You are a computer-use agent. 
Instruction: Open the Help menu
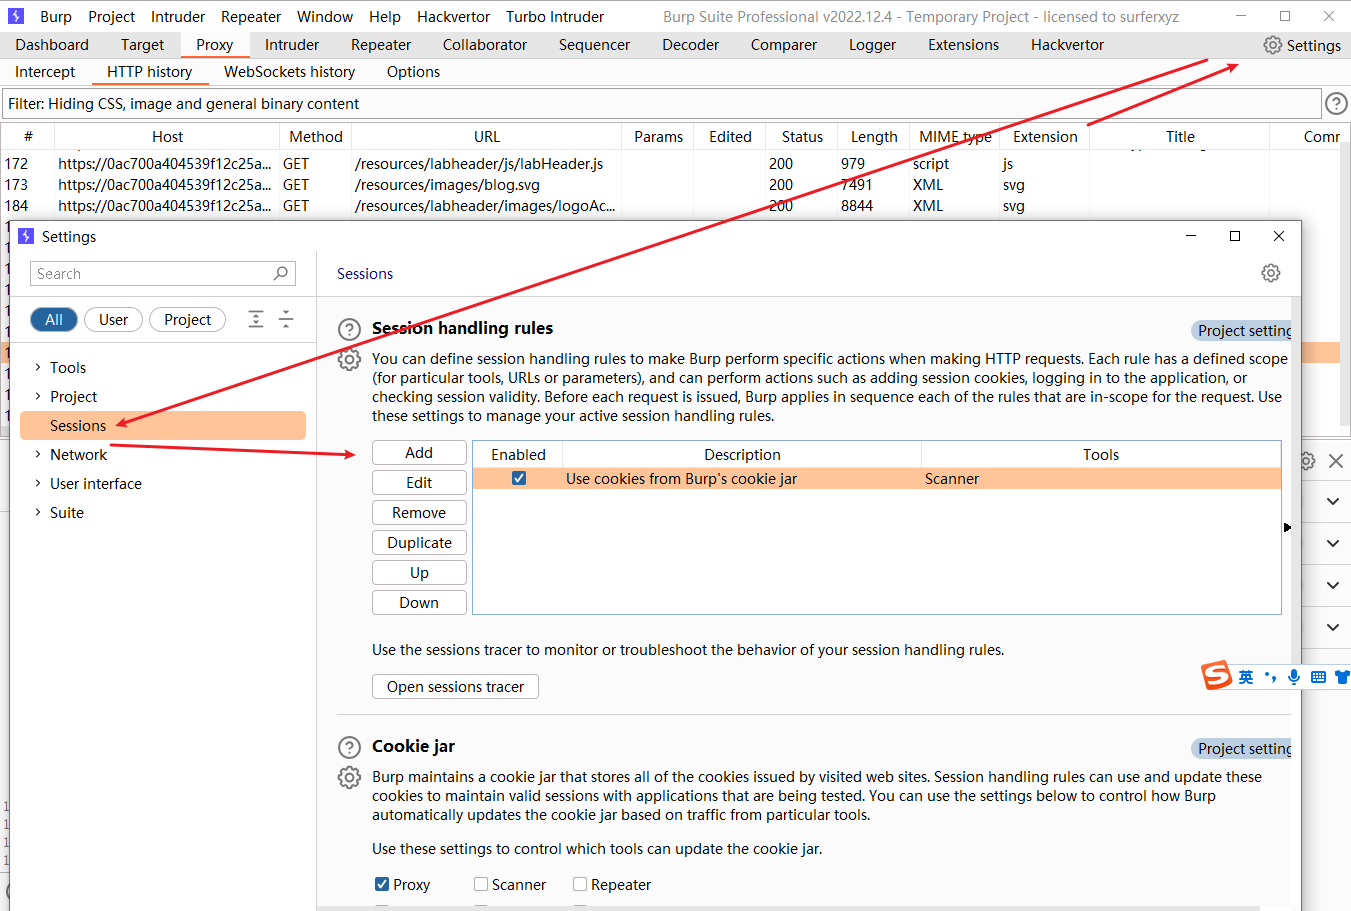tap(385, 16)
